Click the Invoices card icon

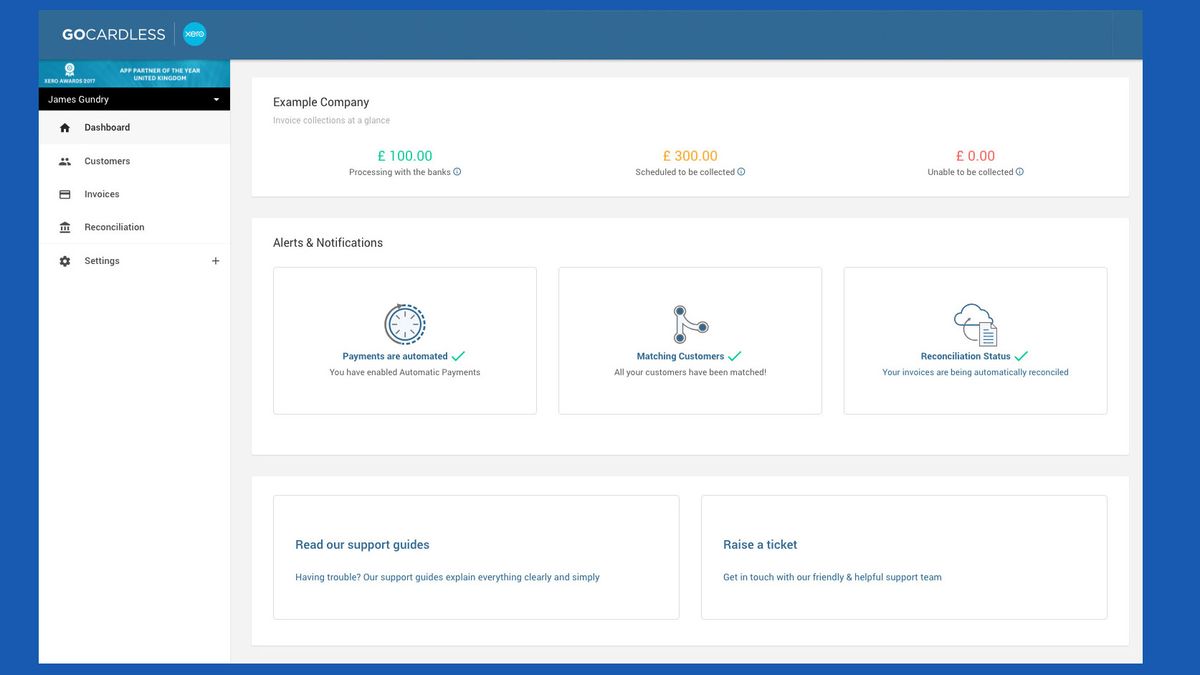click(65, 194)
